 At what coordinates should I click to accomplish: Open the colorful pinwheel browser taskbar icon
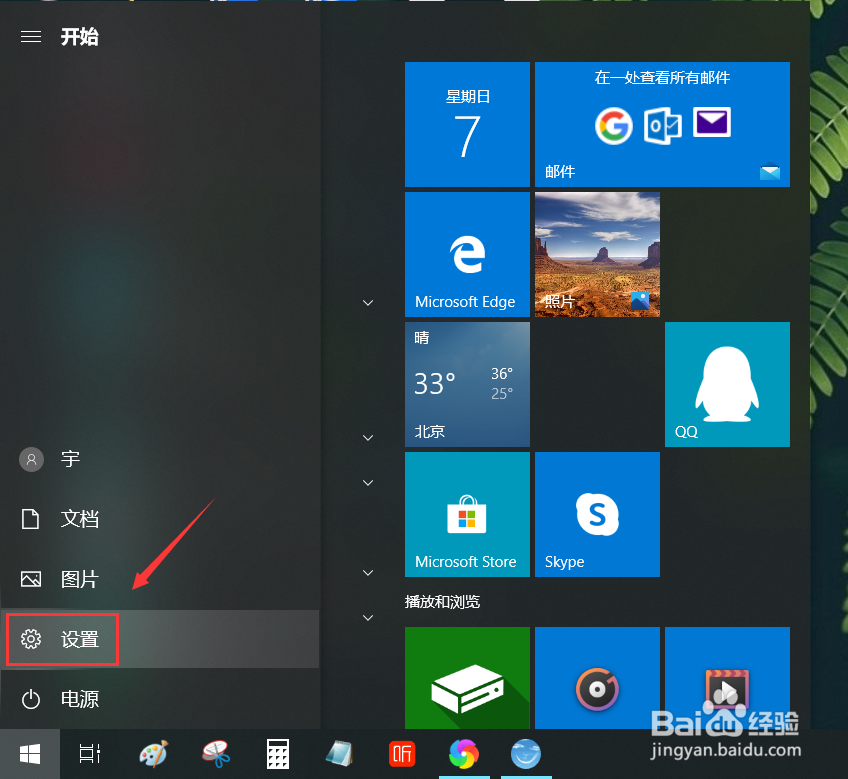(464, 754)
